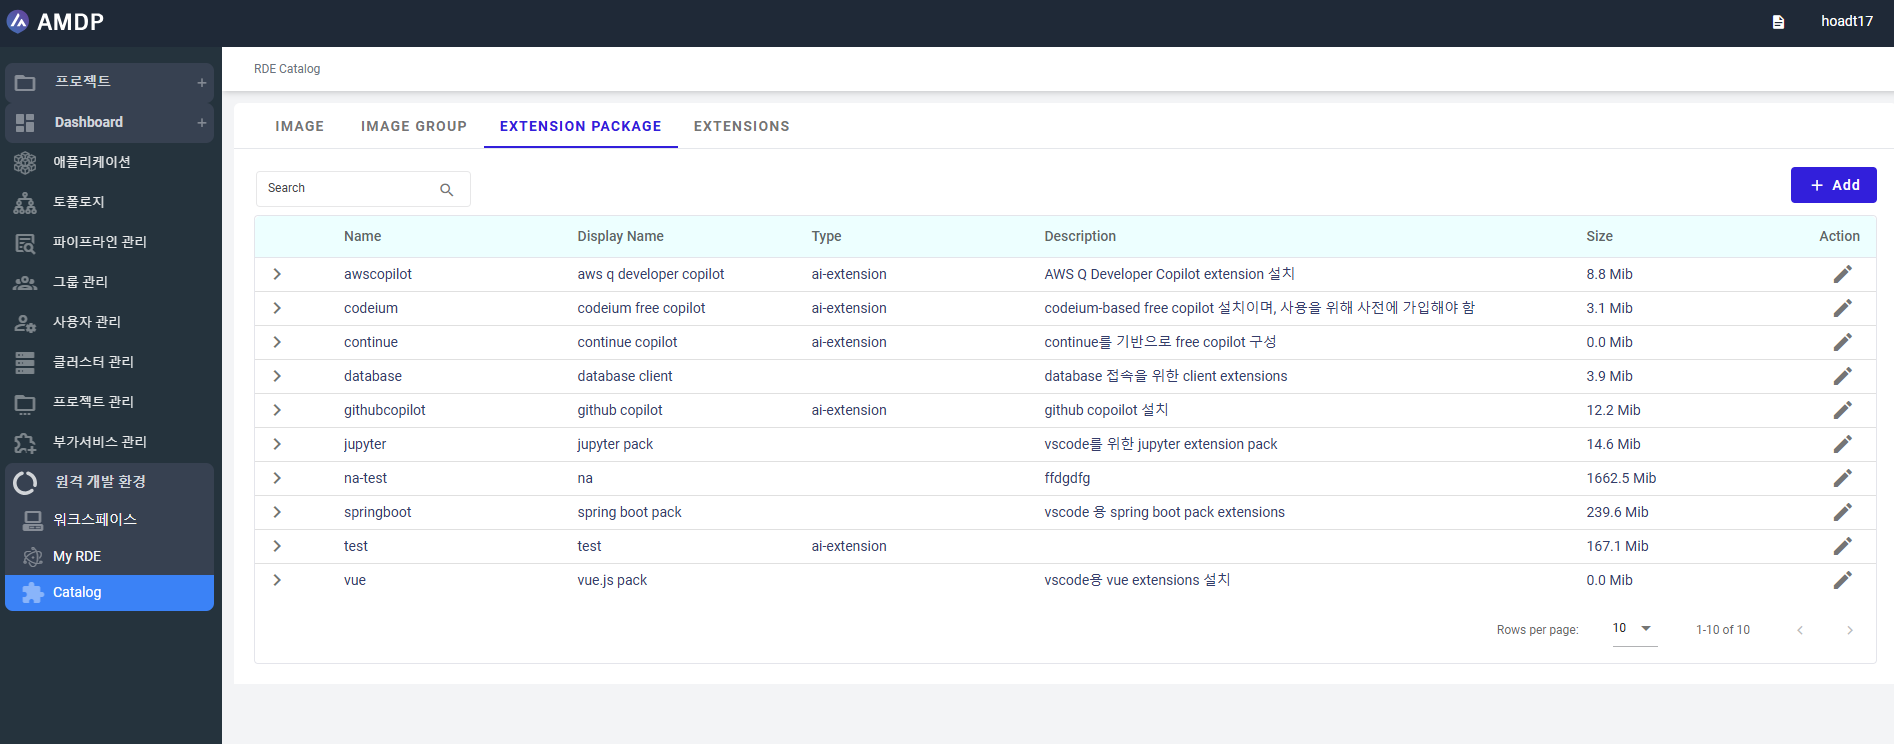This screenshot has width=1894, height=744.
Task: Sort by the Name column header
Action: 363,236
